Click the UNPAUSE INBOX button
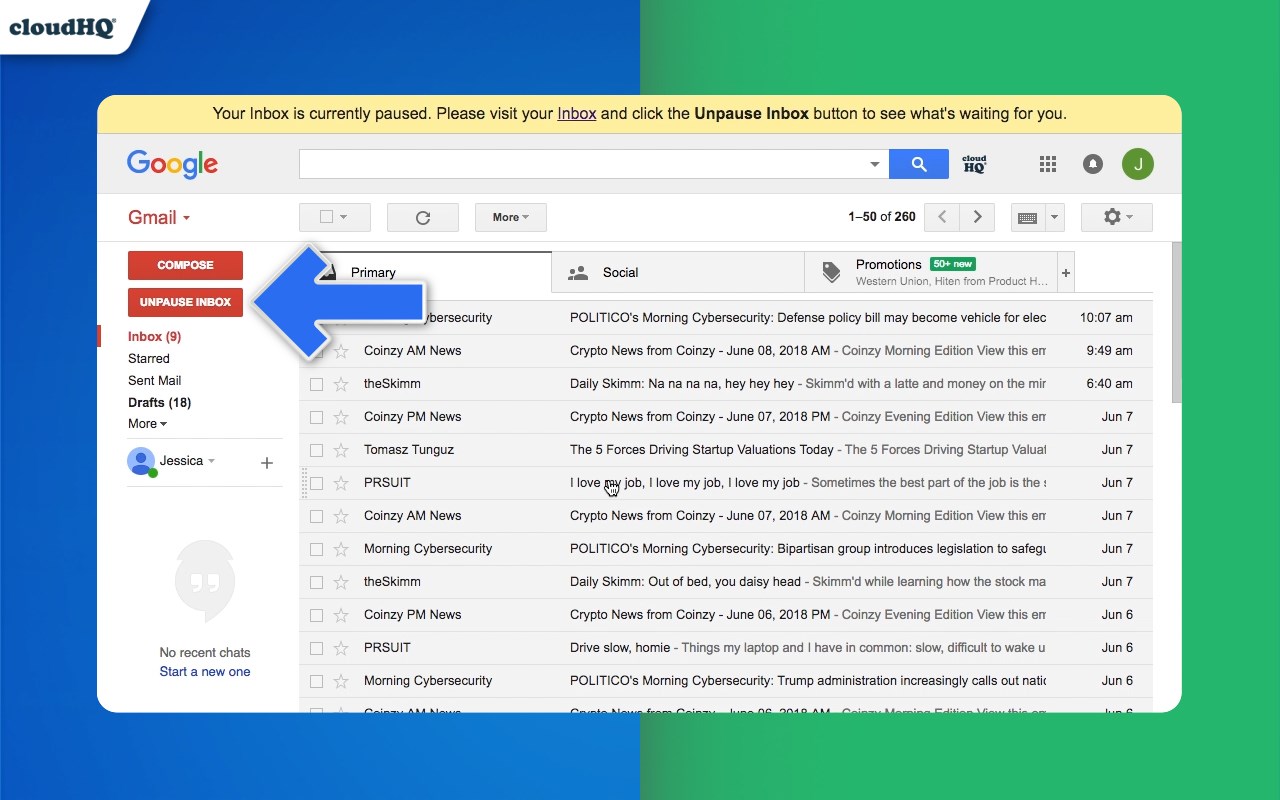 pos(185,302)
